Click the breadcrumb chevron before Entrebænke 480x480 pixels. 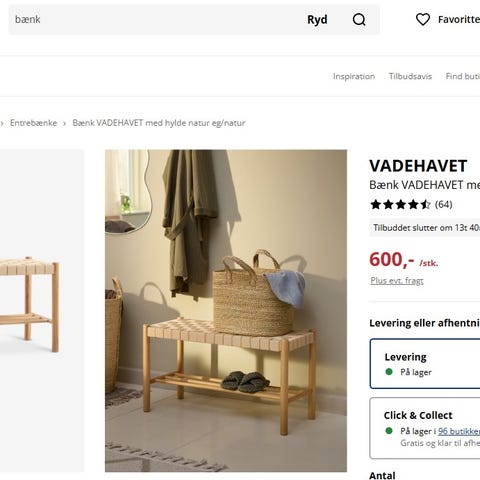coord(2,123)
